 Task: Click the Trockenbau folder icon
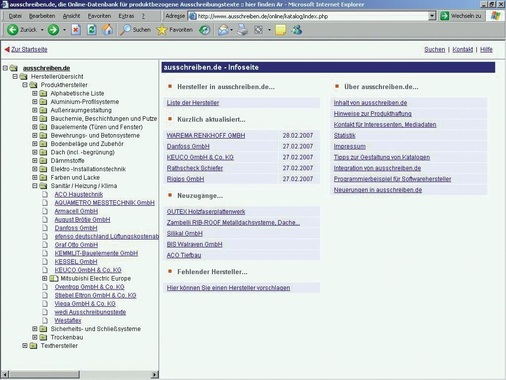point(43,337)
